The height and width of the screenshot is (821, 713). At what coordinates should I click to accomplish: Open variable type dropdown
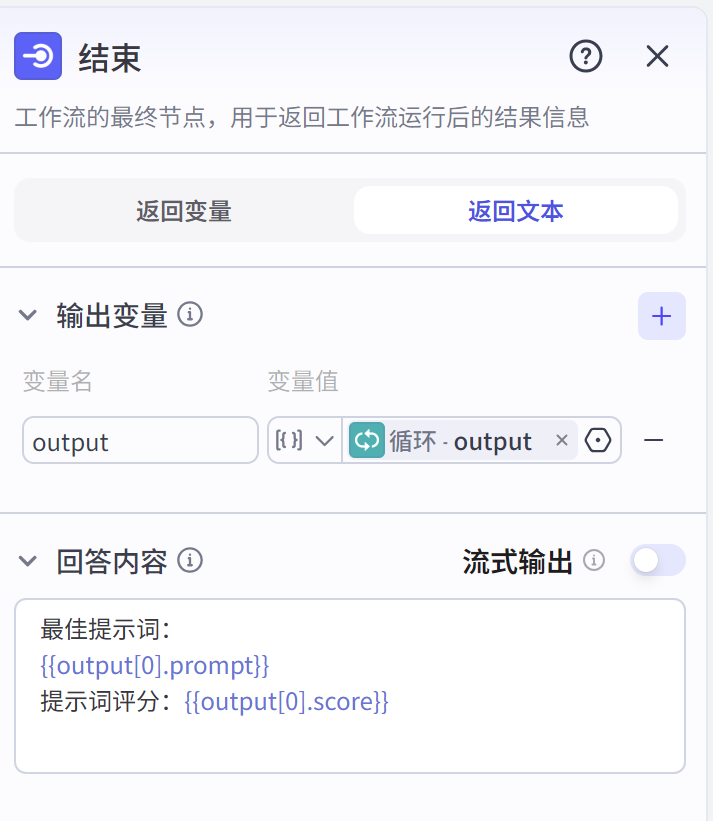pos(305,440)
